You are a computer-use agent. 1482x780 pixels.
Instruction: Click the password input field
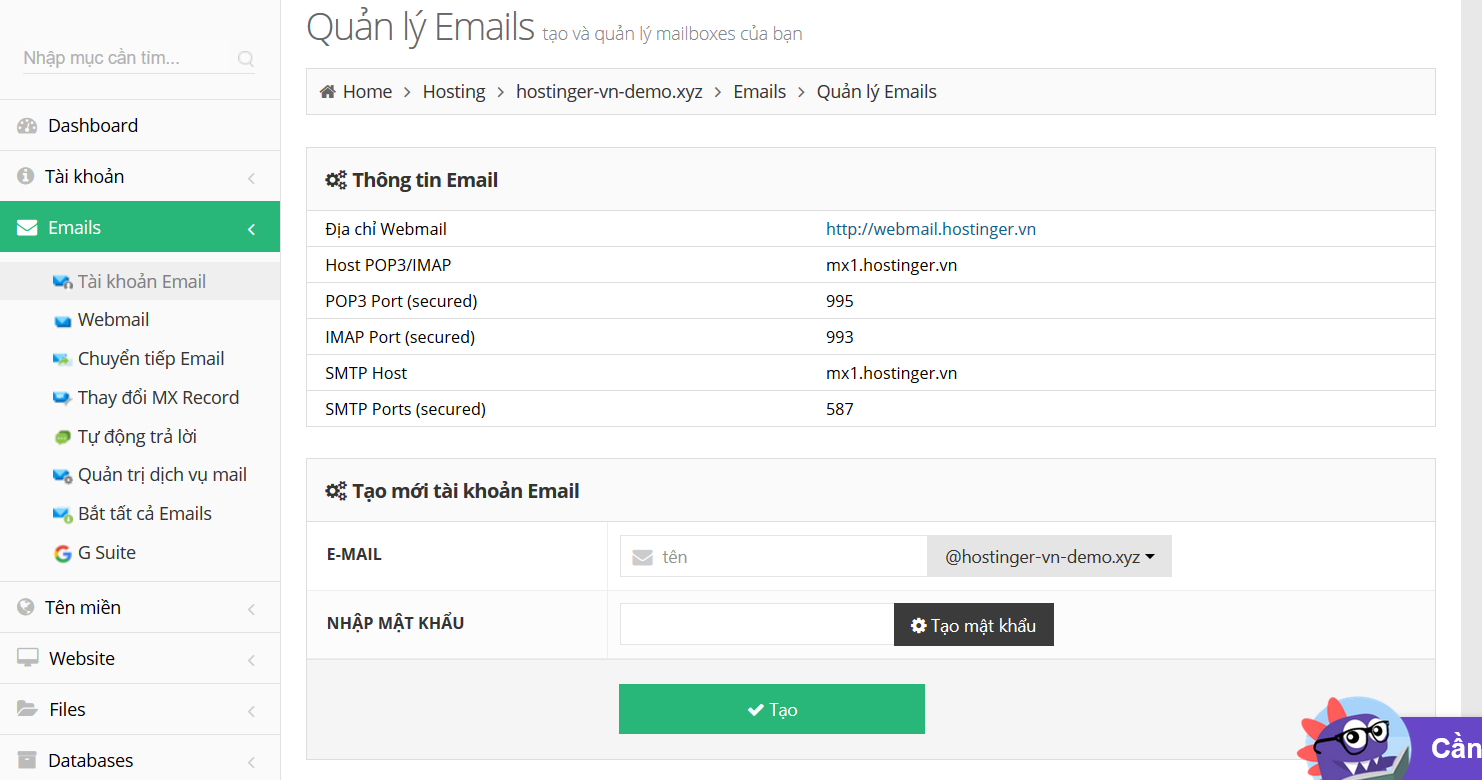tap(757, 624)
